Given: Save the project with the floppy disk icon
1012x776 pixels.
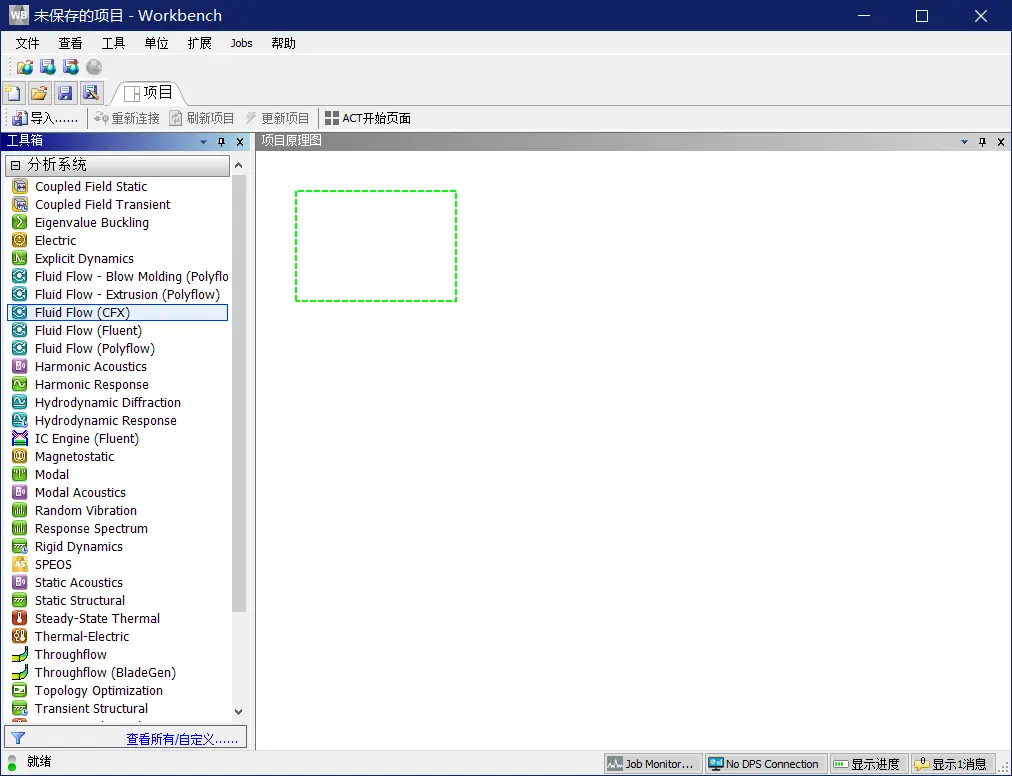Looking at the screenshot, I should 65,93.
